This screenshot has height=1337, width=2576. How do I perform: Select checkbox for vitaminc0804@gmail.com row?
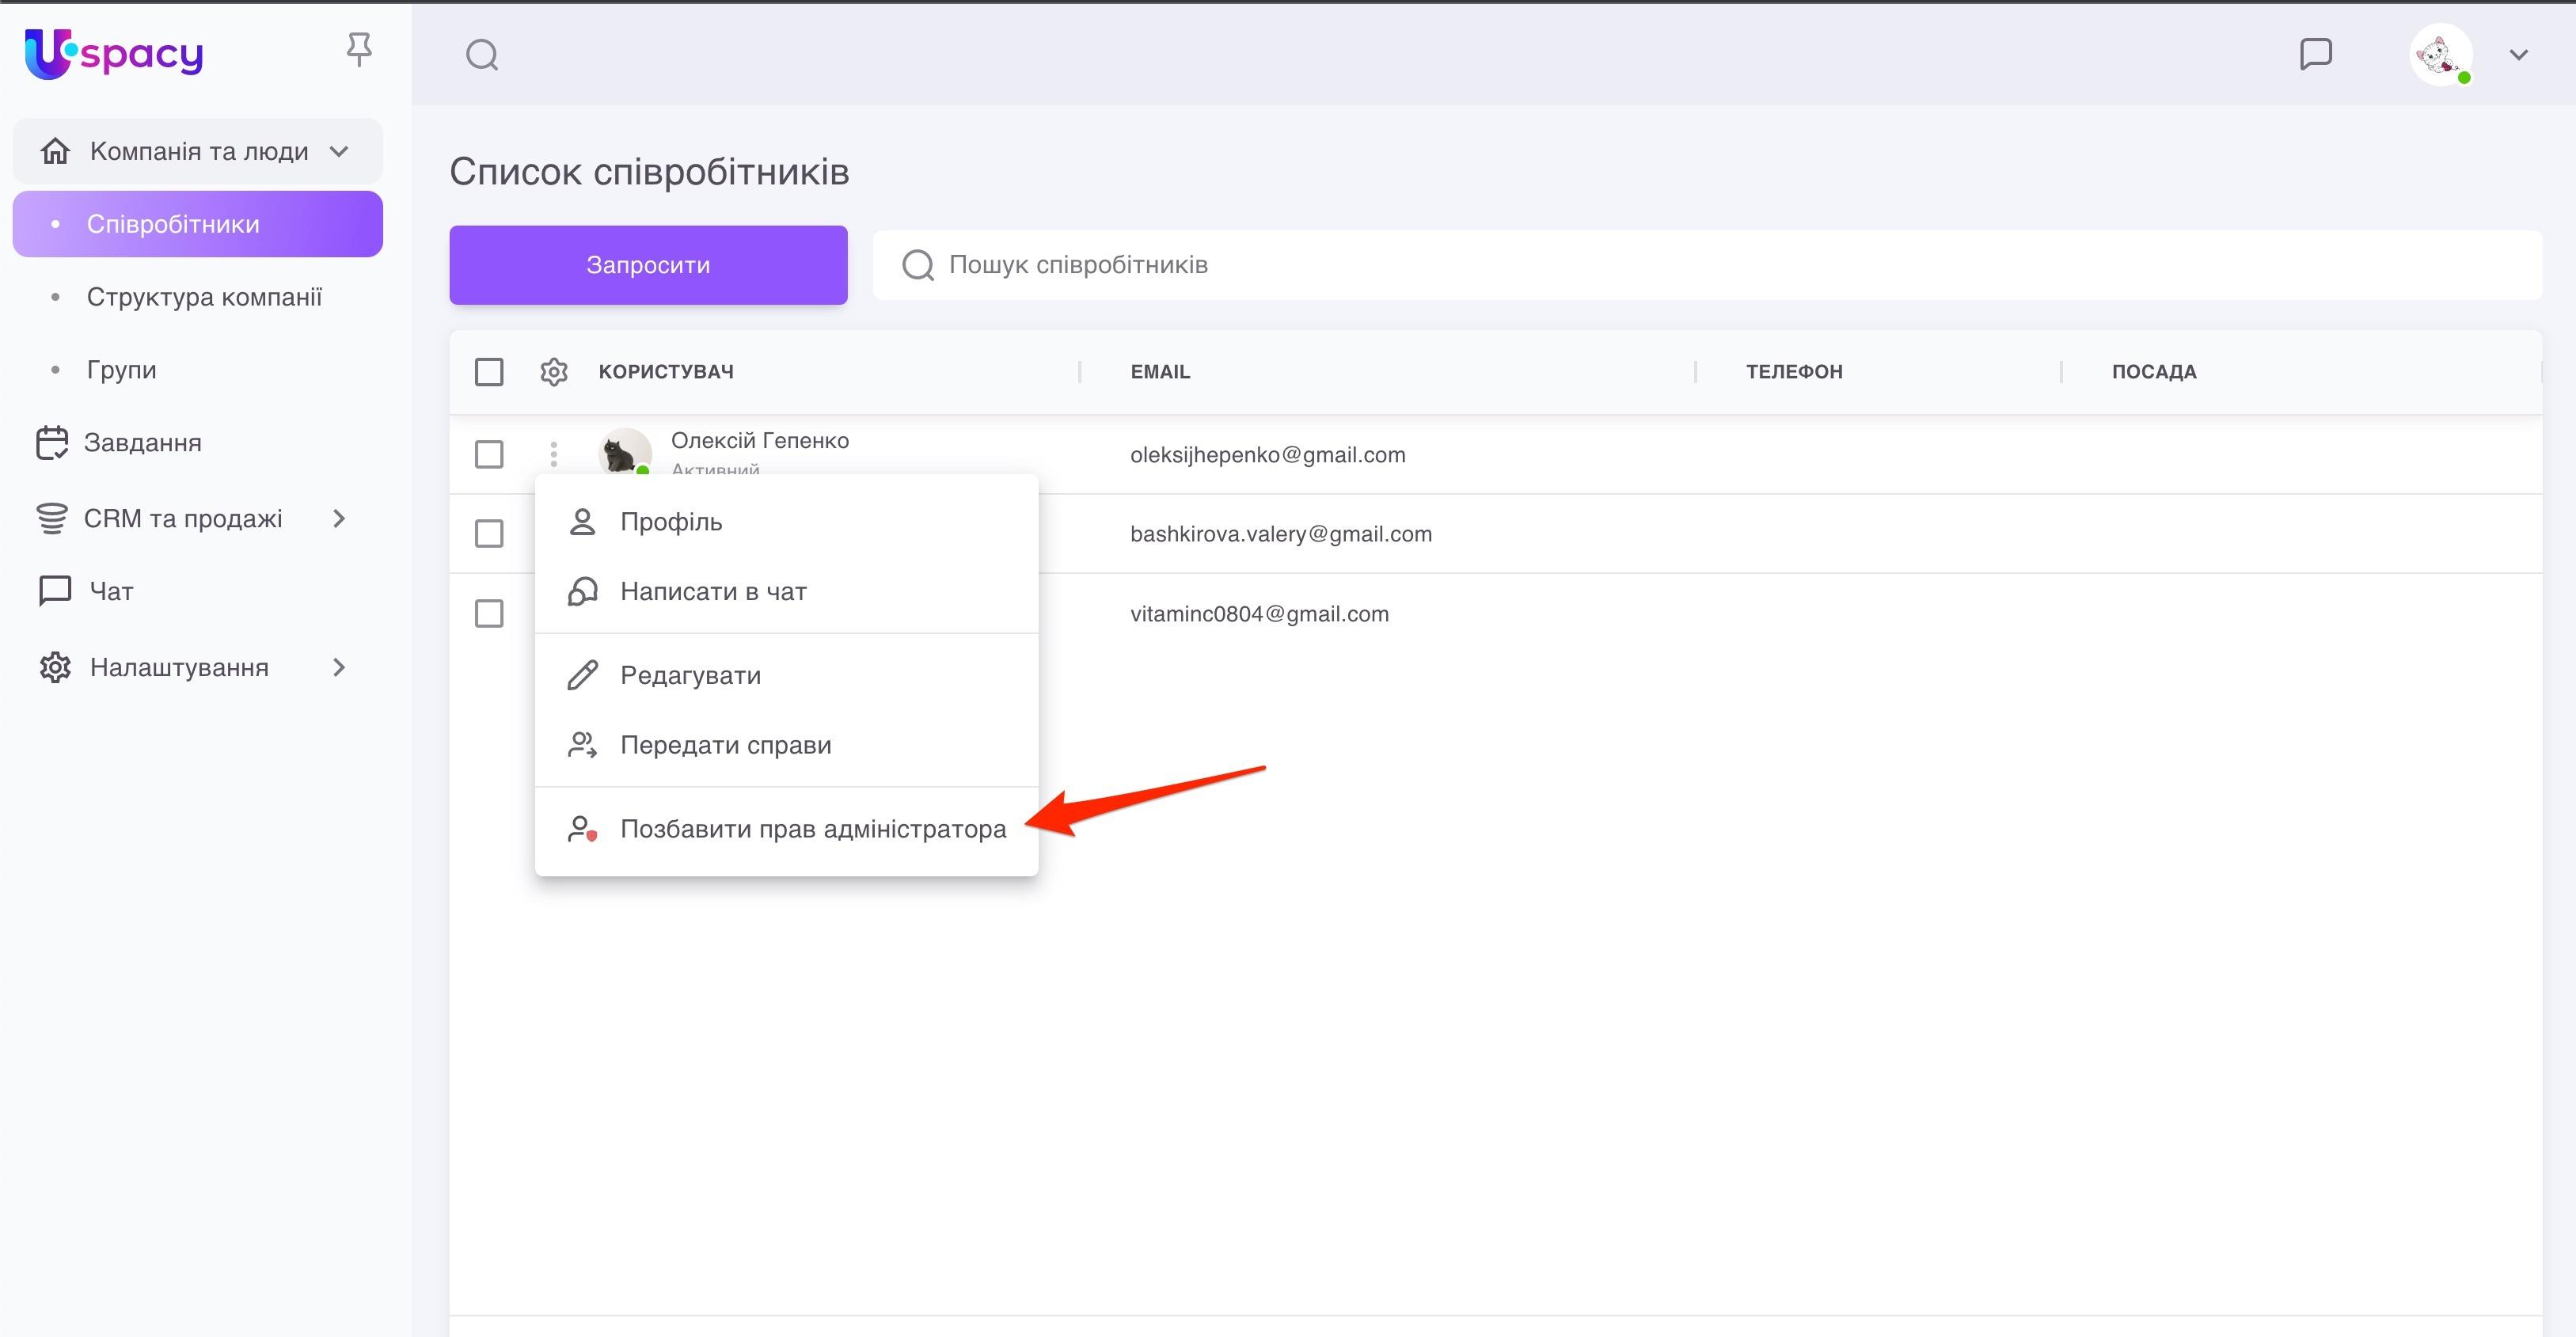pos(489,613)
